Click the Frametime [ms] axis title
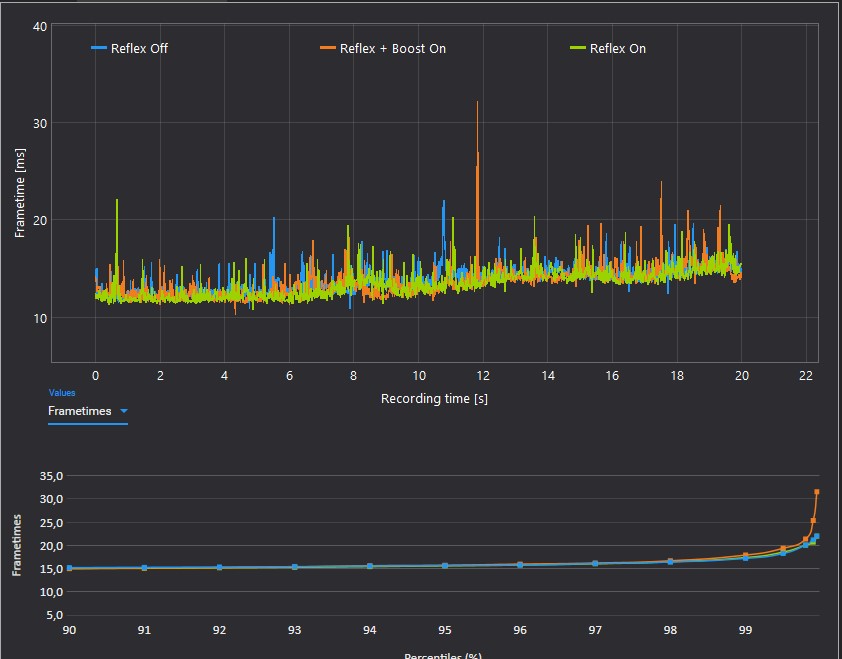Screen dimensions: 842x659 [20, 193]
